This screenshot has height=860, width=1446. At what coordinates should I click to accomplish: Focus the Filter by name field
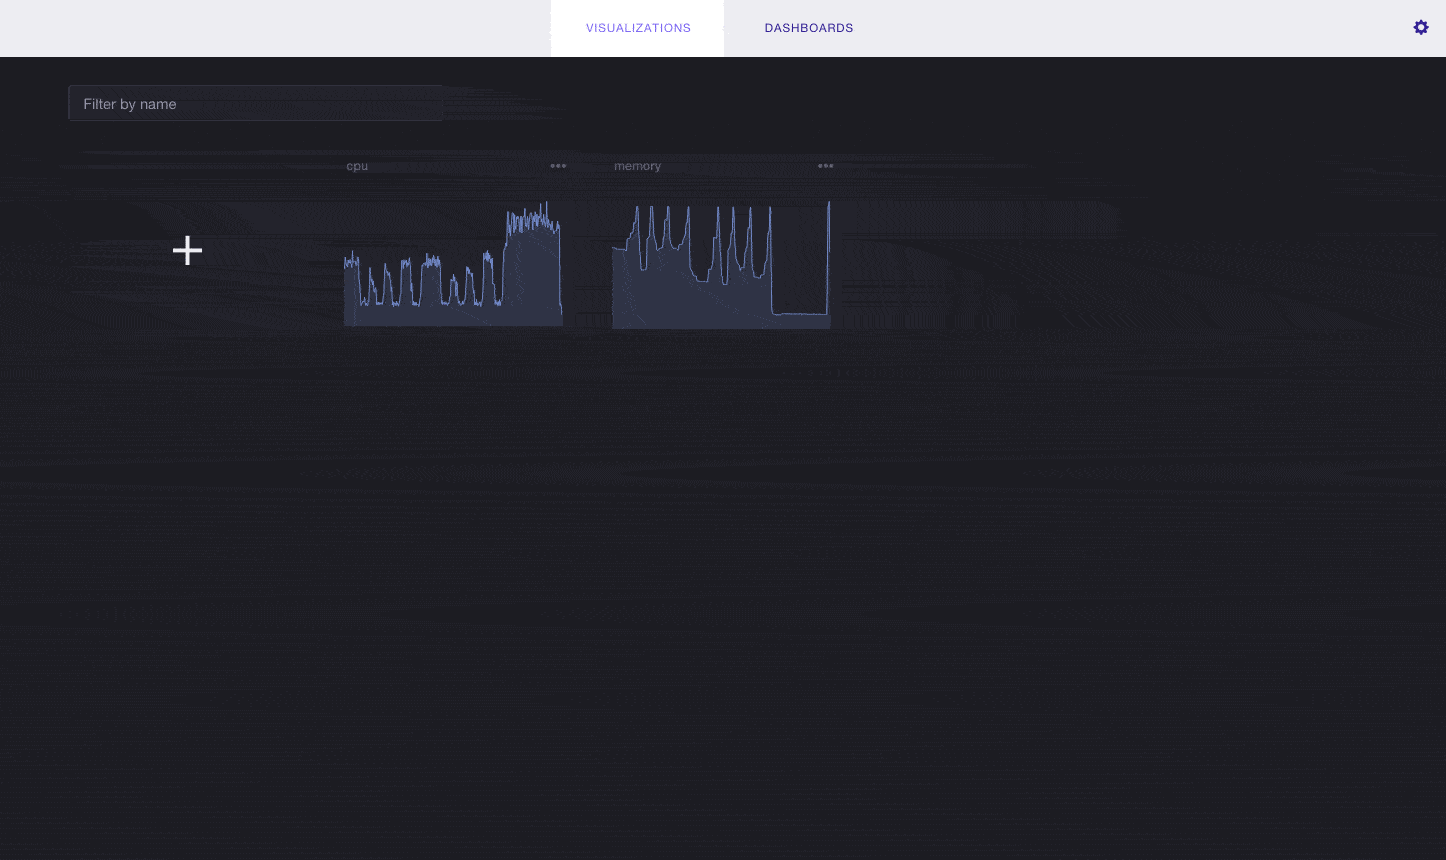[x=255, y=104]
